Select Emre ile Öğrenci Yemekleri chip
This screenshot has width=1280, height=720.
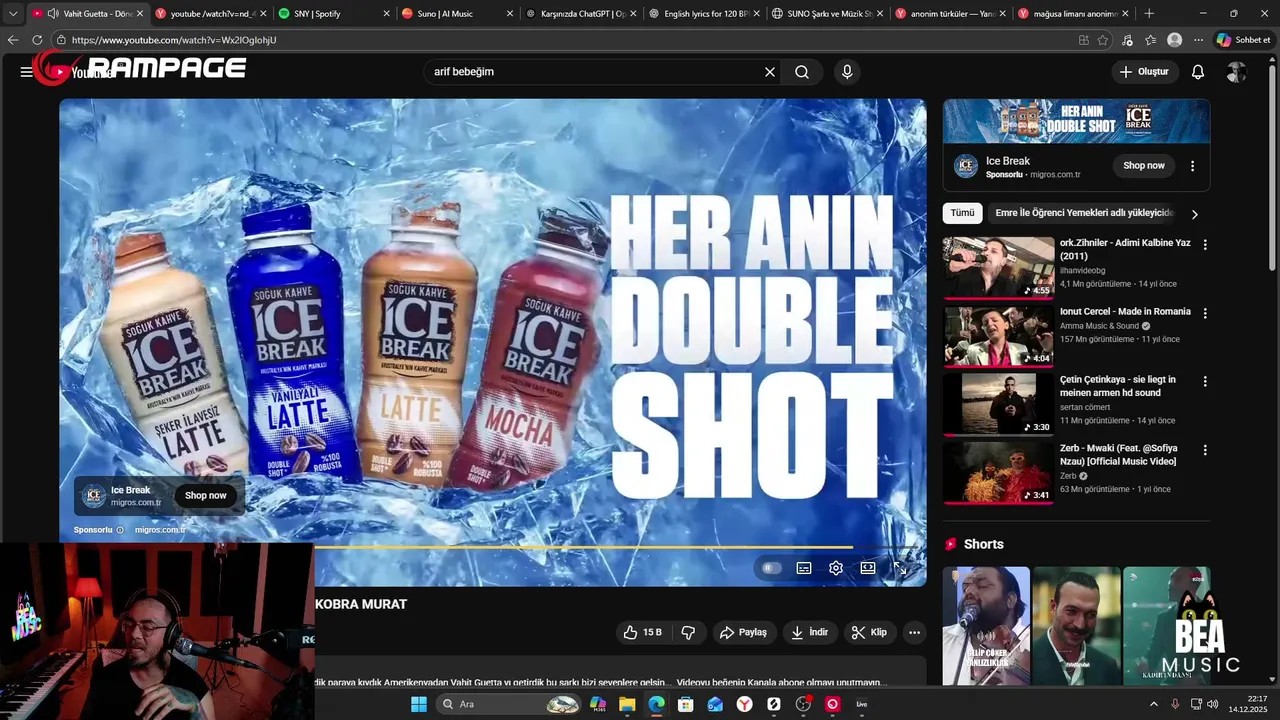coord(1084,213)
